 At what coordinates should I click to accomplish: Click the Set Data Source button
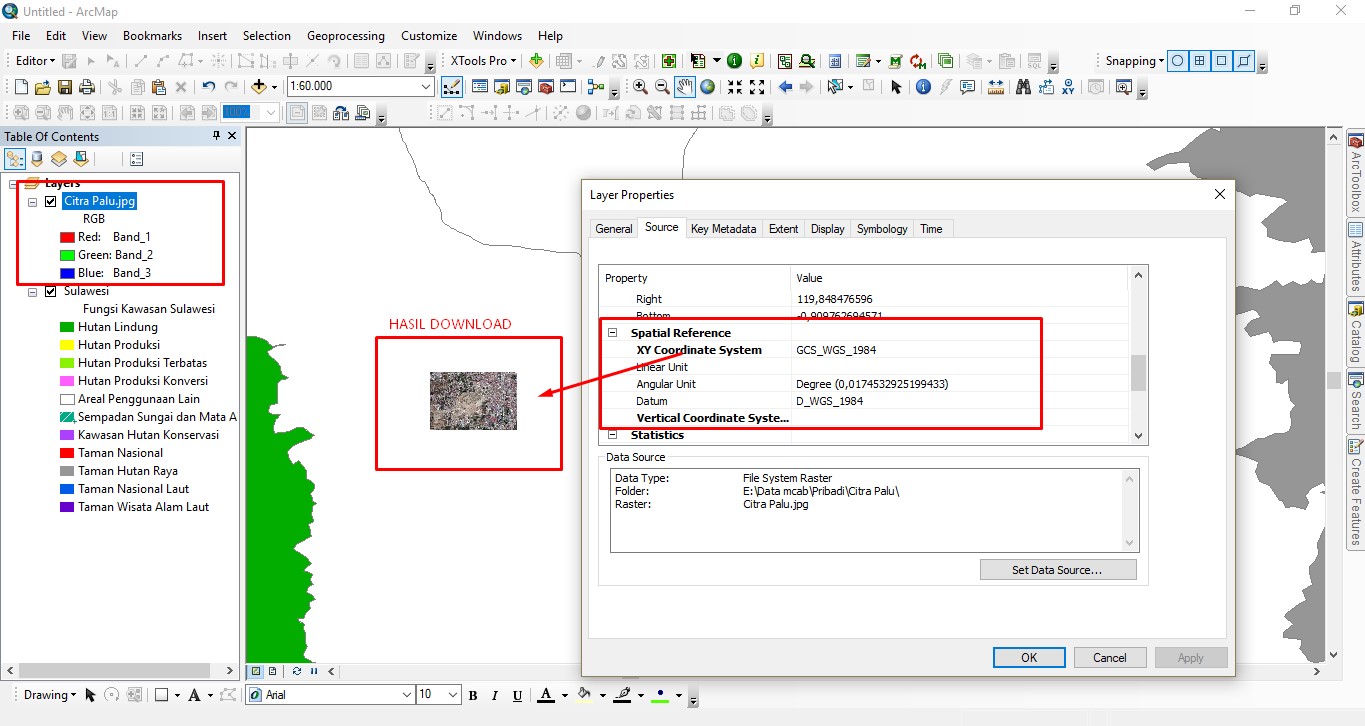[x=1058, y=570]
